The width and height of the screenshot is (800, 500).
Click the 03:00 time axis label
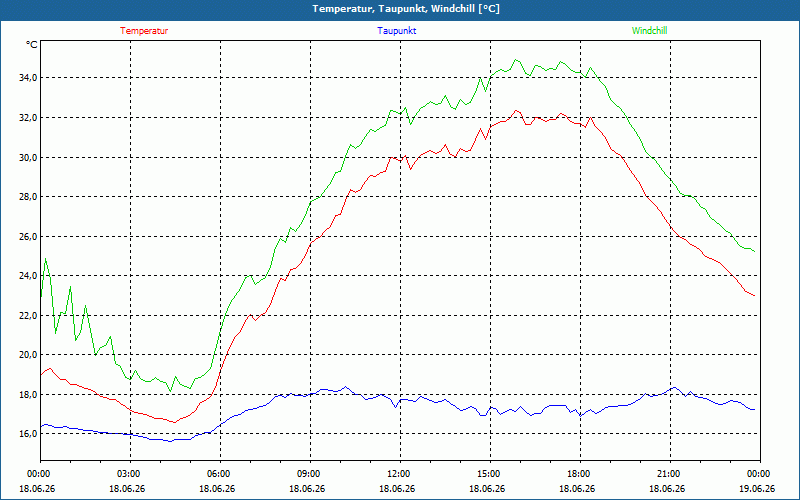(x=131, y=474)
